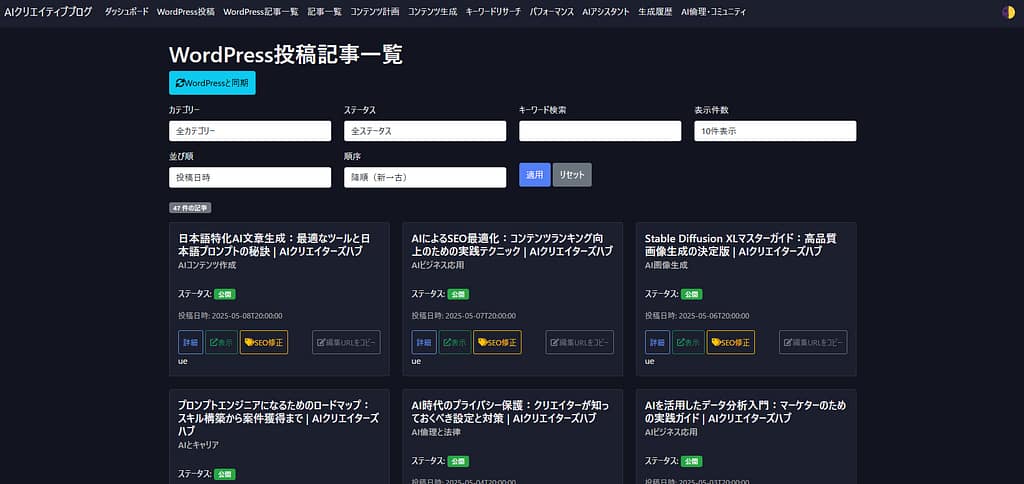Toggle the dark/light theme icon

point(1007,12)
